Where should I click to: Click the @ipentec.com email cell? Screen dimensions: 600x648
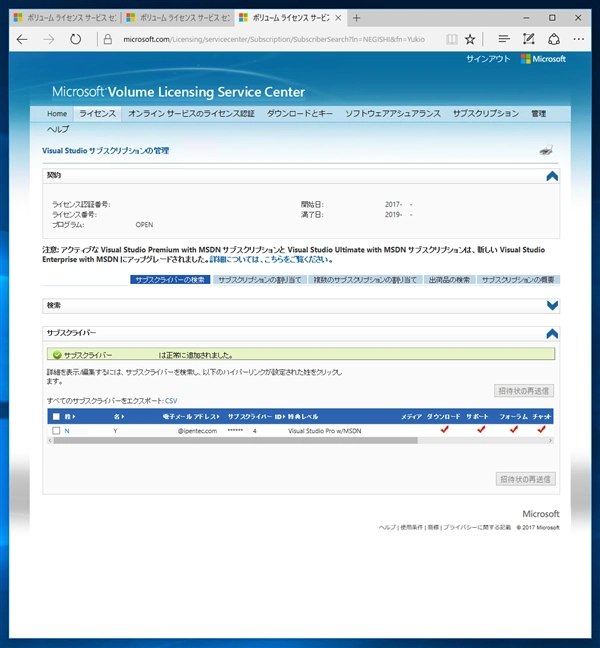coord(197,431)
